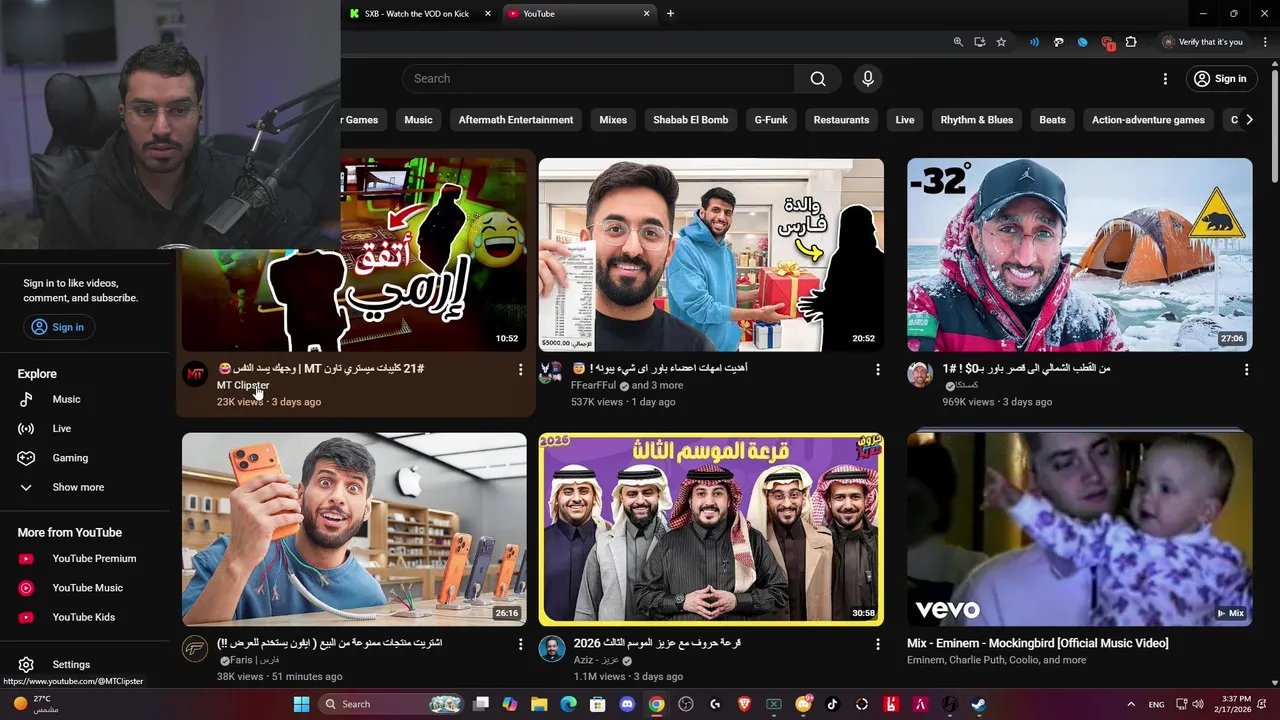The height and width of the screenshot is (720, 1280).
Task: Open orange iPhone Apple store thumbnail
Action: pos(354,529)
